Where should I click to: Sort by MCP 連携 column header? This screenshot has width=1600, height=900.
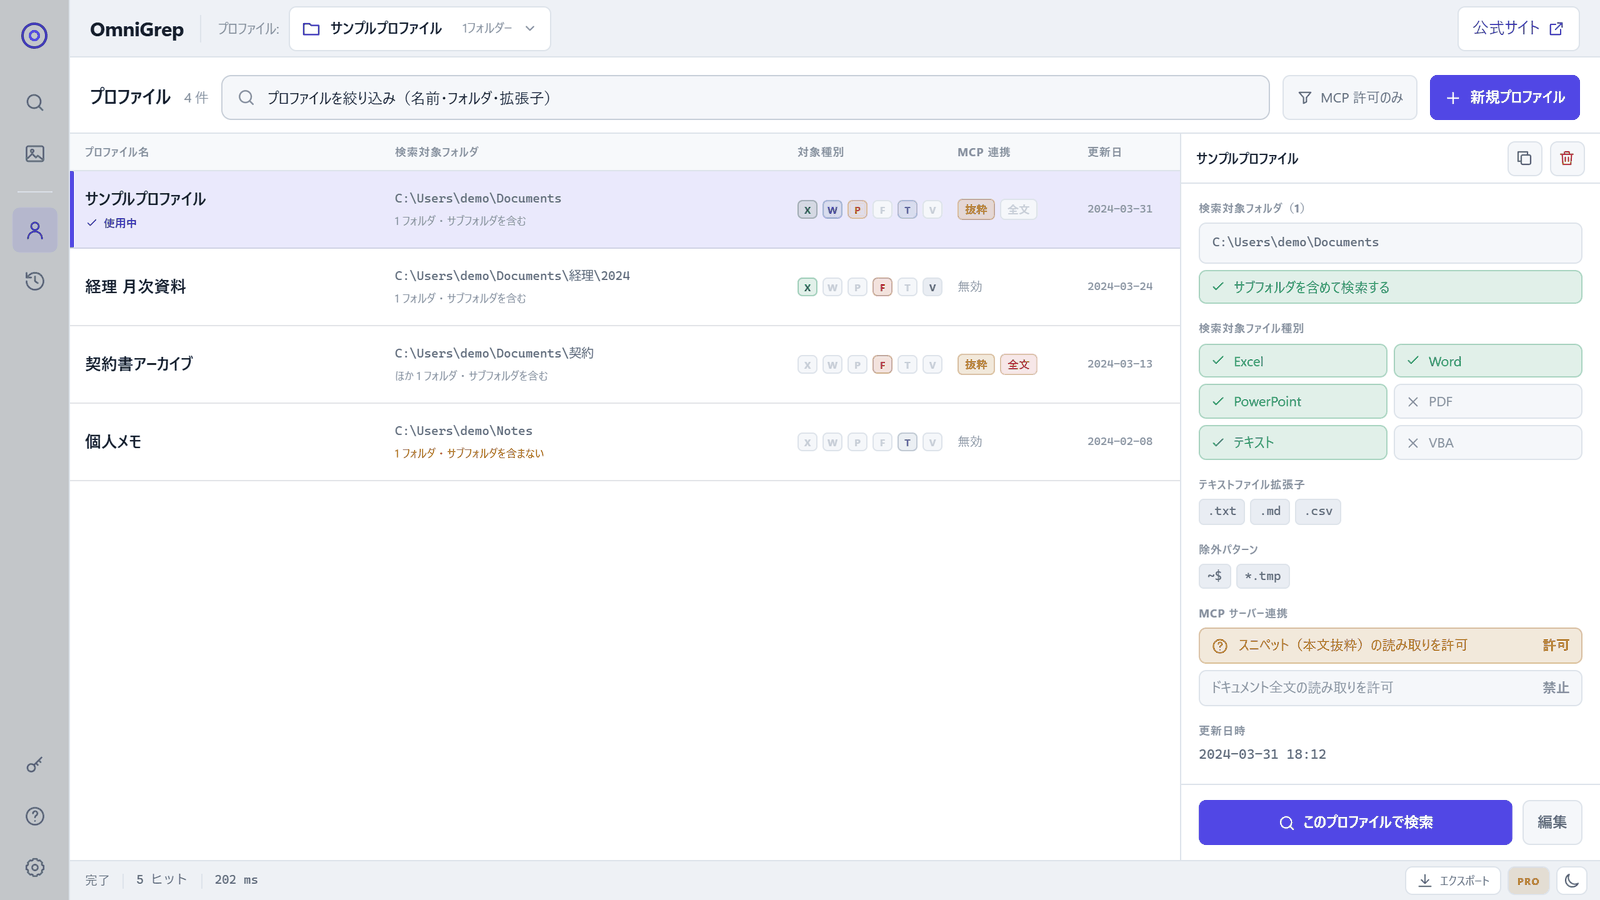pos(984,152)
